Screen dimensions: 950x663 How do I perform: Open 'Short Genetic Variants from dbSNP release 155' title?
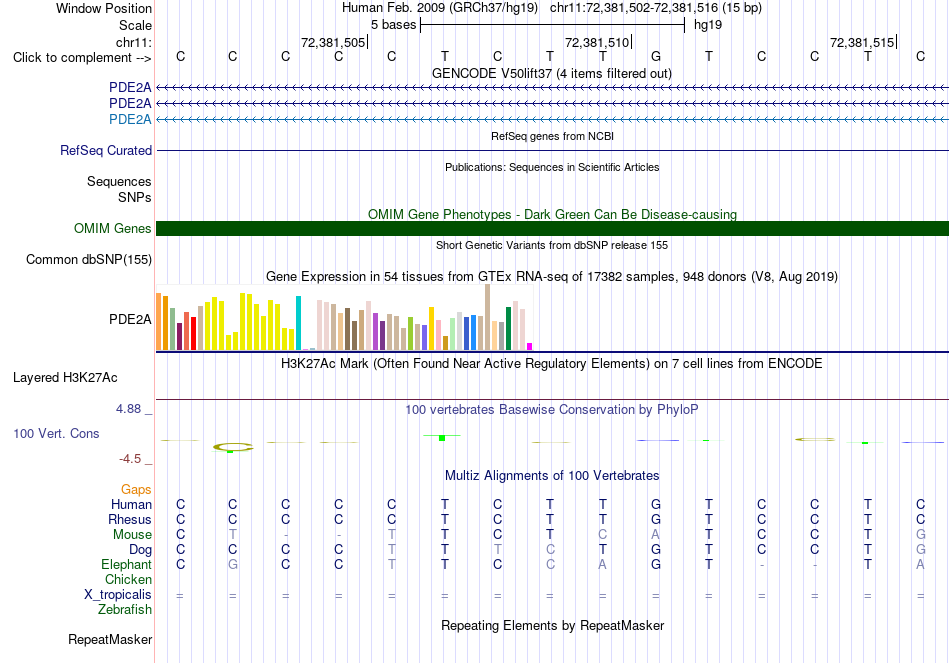pos(552,245)
